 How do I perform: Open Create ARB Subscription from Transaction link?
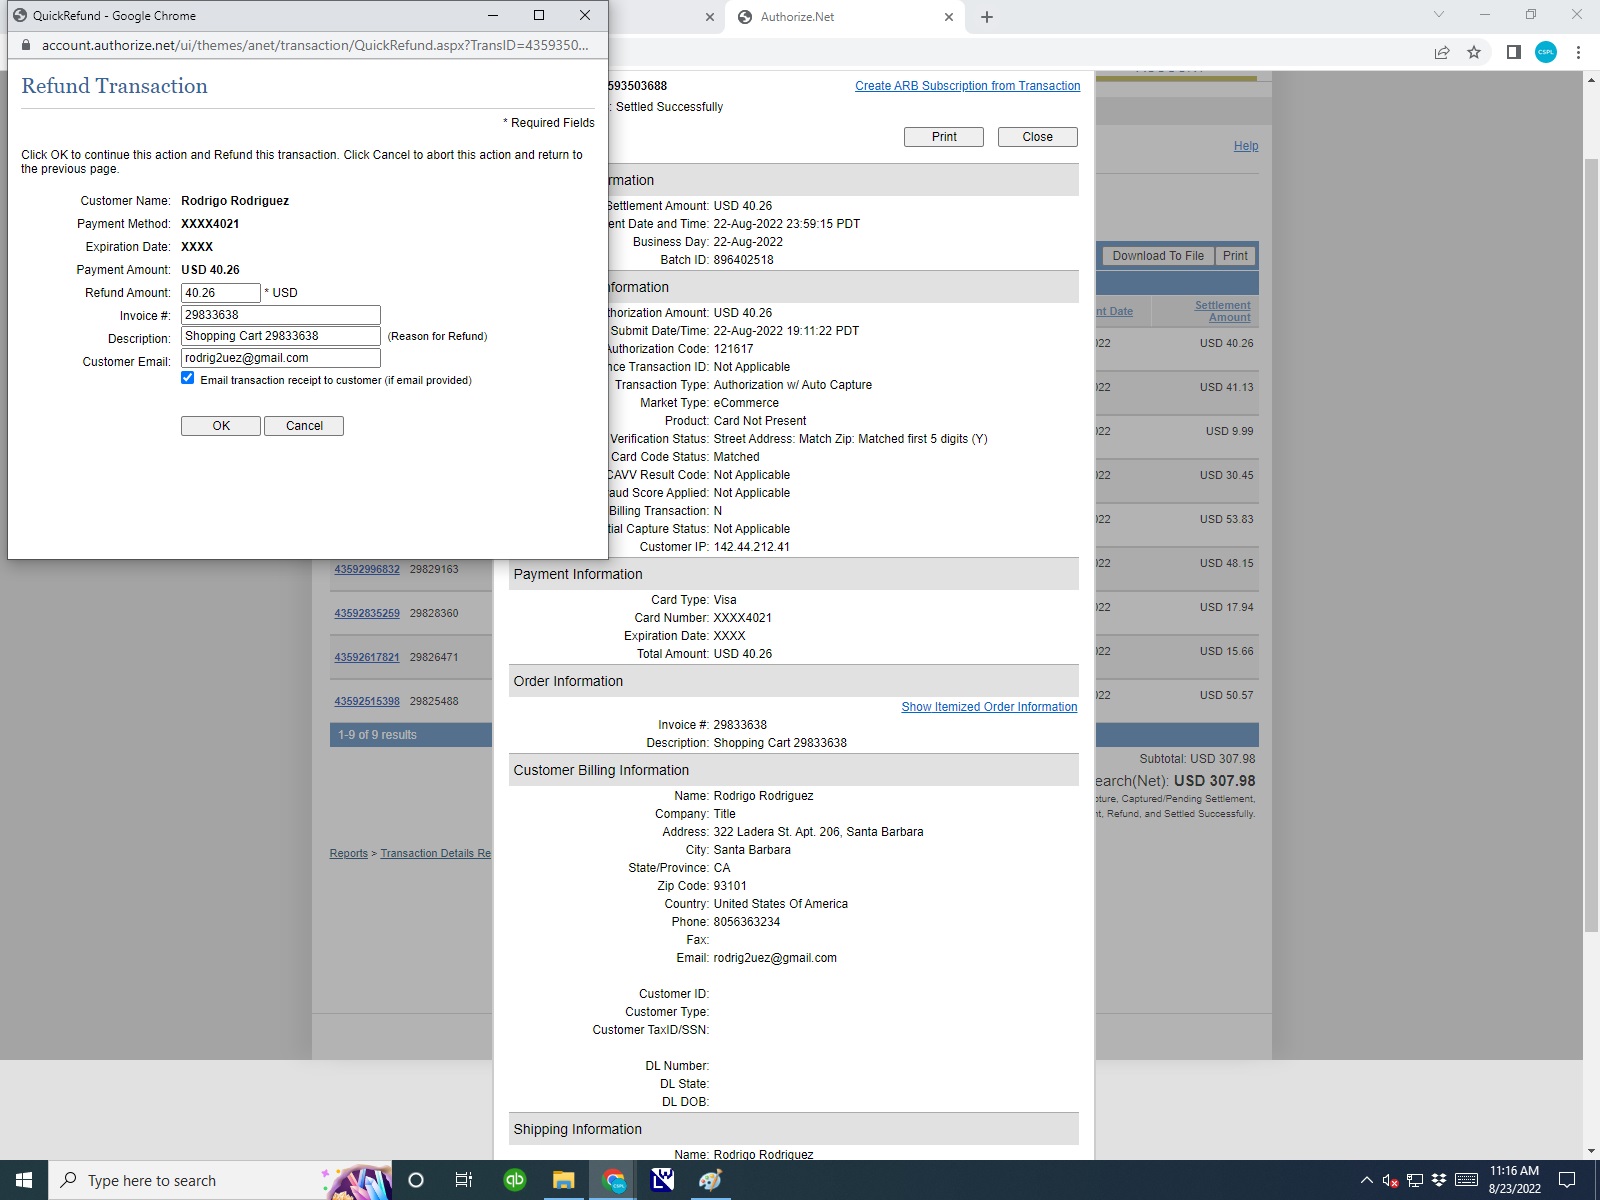pyautogui.click(x=967, y=86)
